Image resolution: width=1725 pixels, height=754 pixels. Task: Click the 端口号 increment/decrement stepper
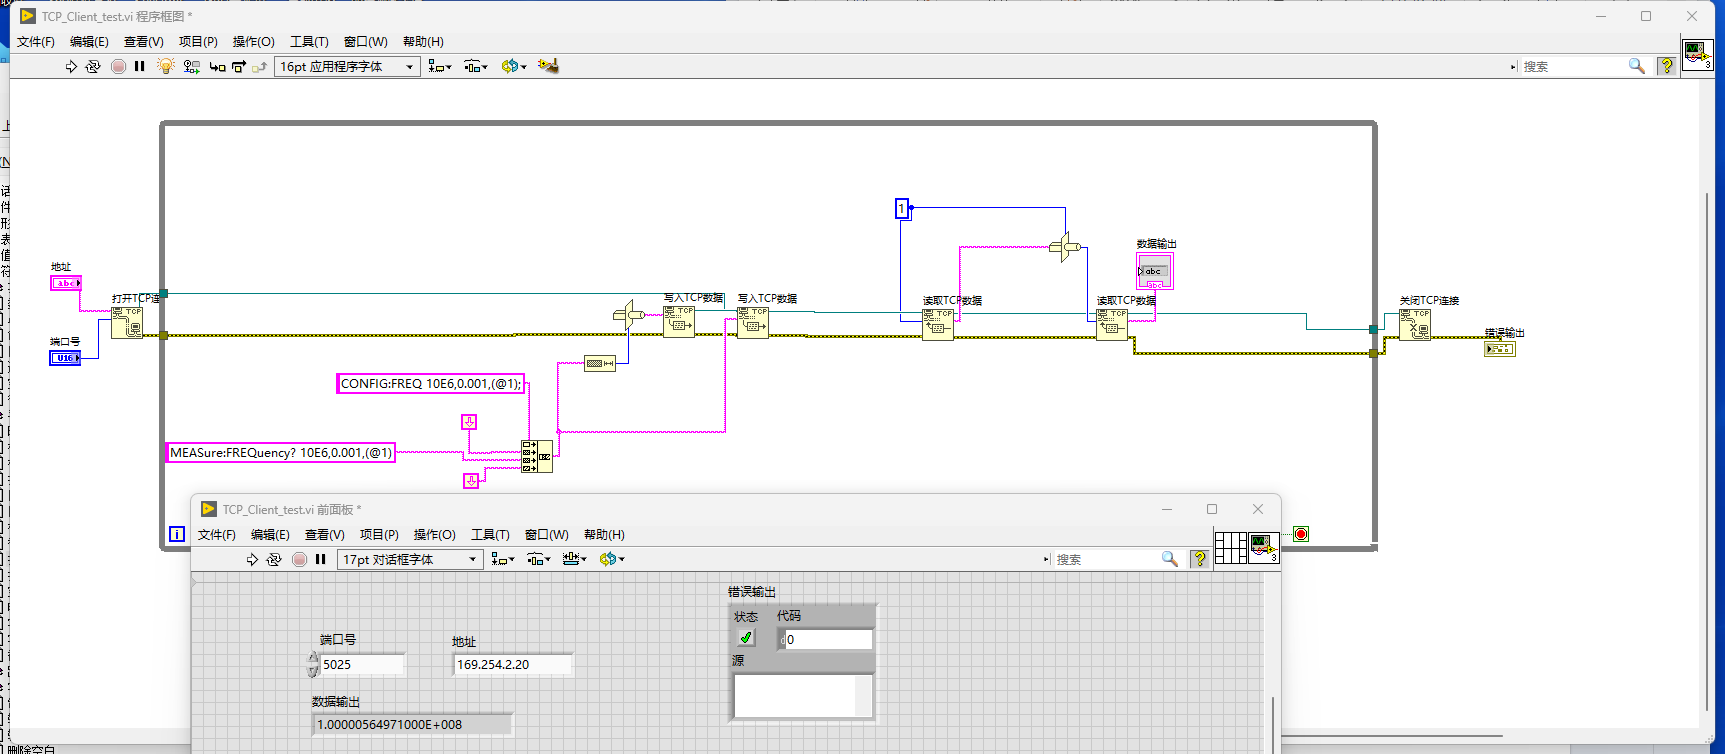(313, 664)
